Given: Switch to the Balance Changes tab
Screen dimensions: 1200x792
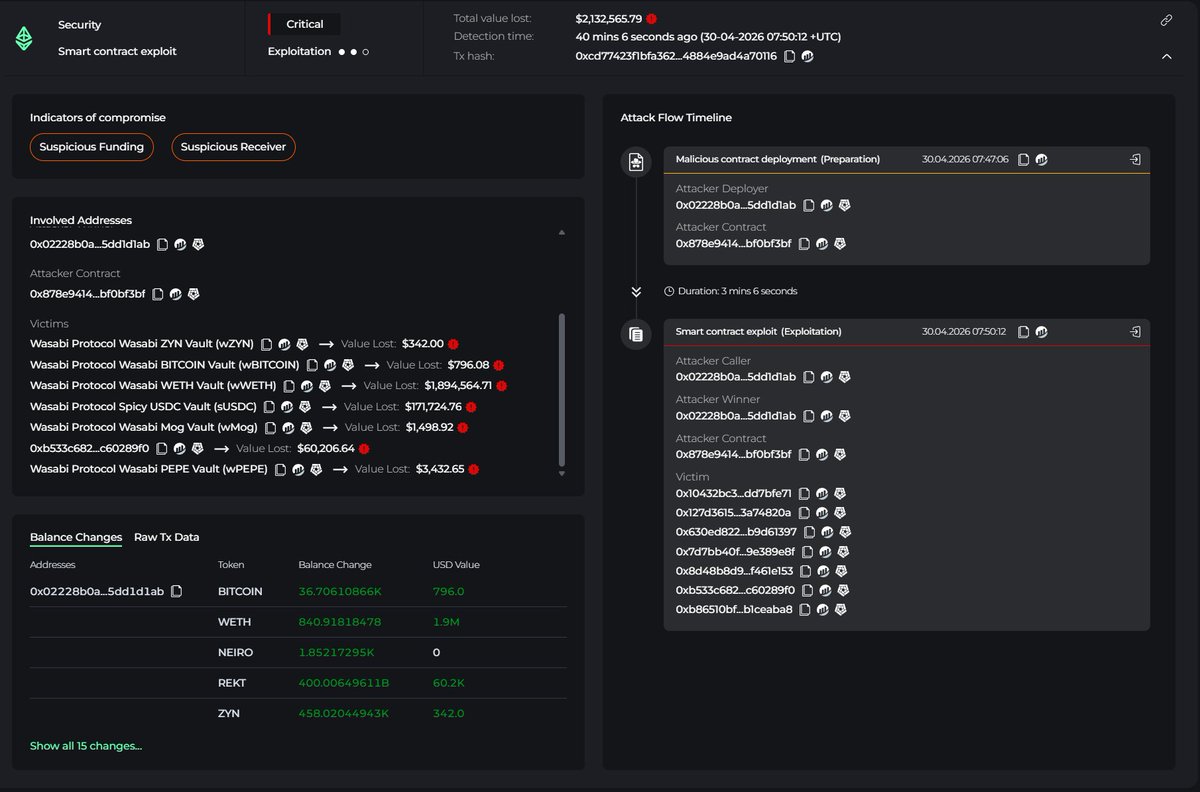Looking at the screenshot, I should (x=76, y=537).
